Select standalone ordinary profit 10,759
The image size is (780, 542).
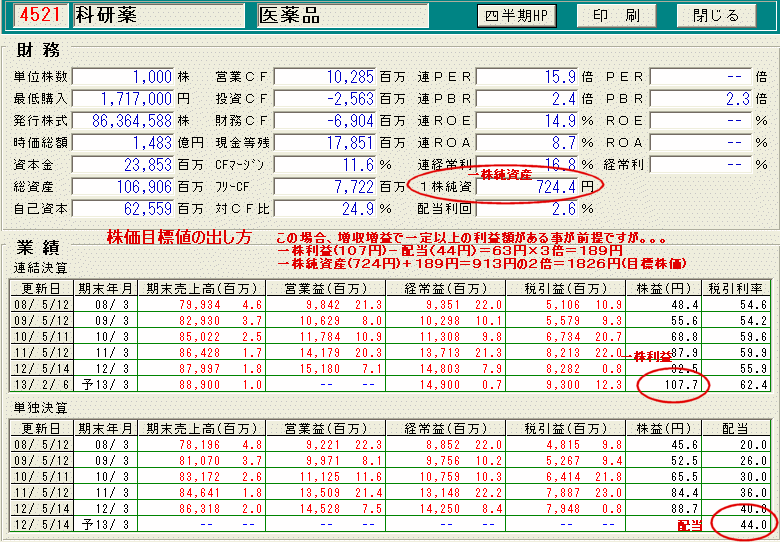pyautogui.click(x=446, y=477)
